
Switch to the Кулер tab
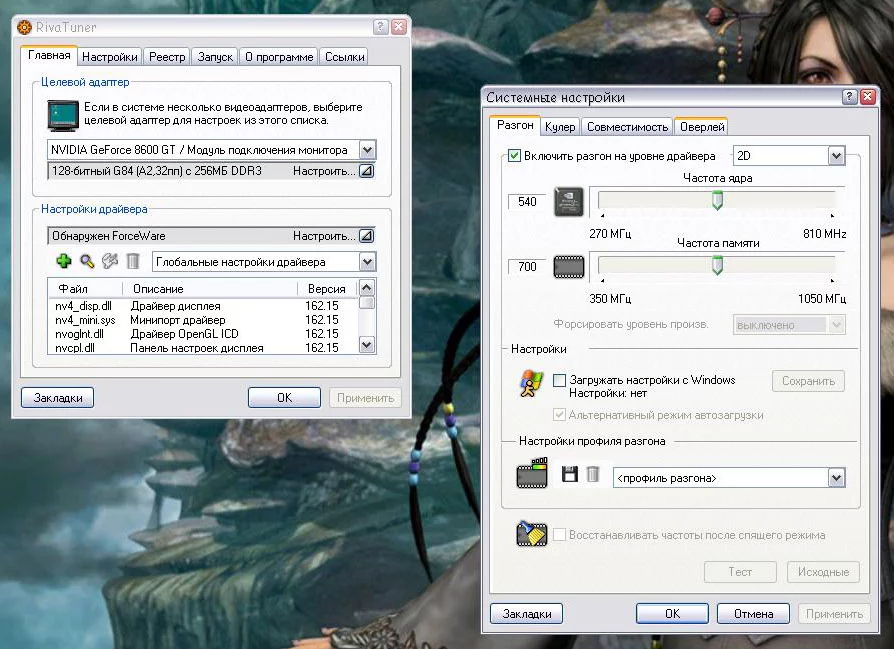(560, 127)
